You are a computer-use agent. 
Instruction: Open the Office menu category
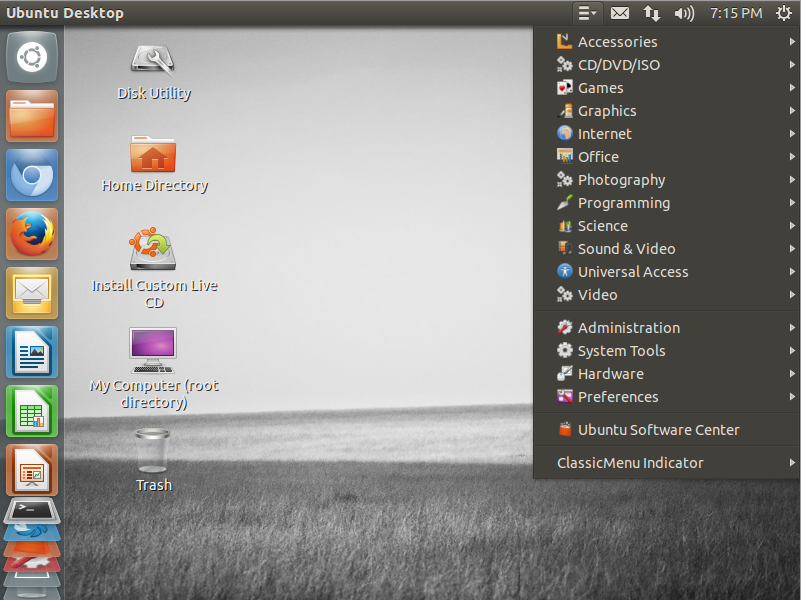(667, 157)
